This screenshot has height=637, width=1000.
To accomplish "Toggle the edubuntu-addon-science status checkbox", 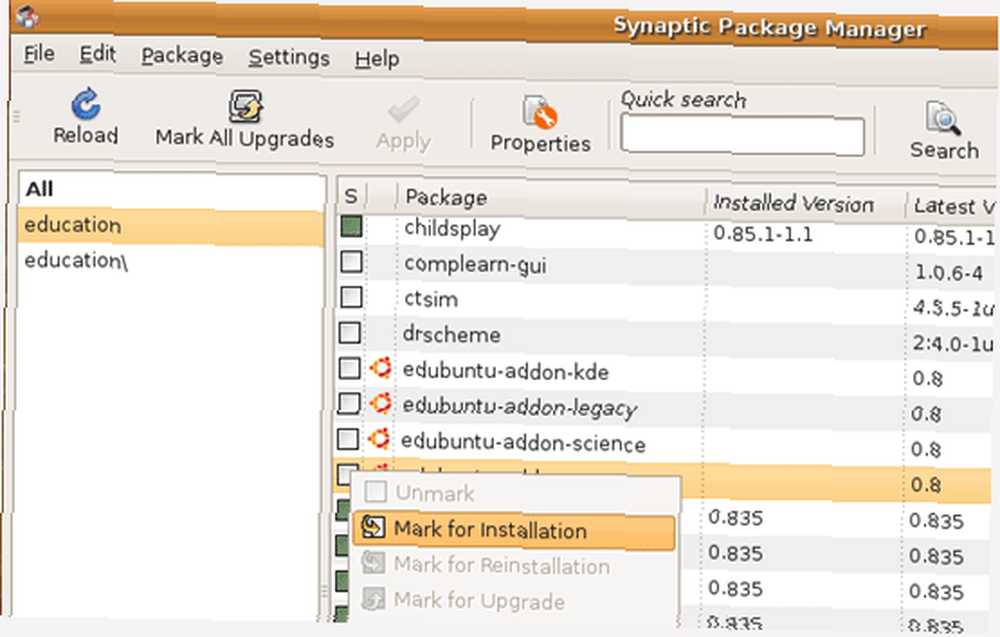I will coord(348,439).
